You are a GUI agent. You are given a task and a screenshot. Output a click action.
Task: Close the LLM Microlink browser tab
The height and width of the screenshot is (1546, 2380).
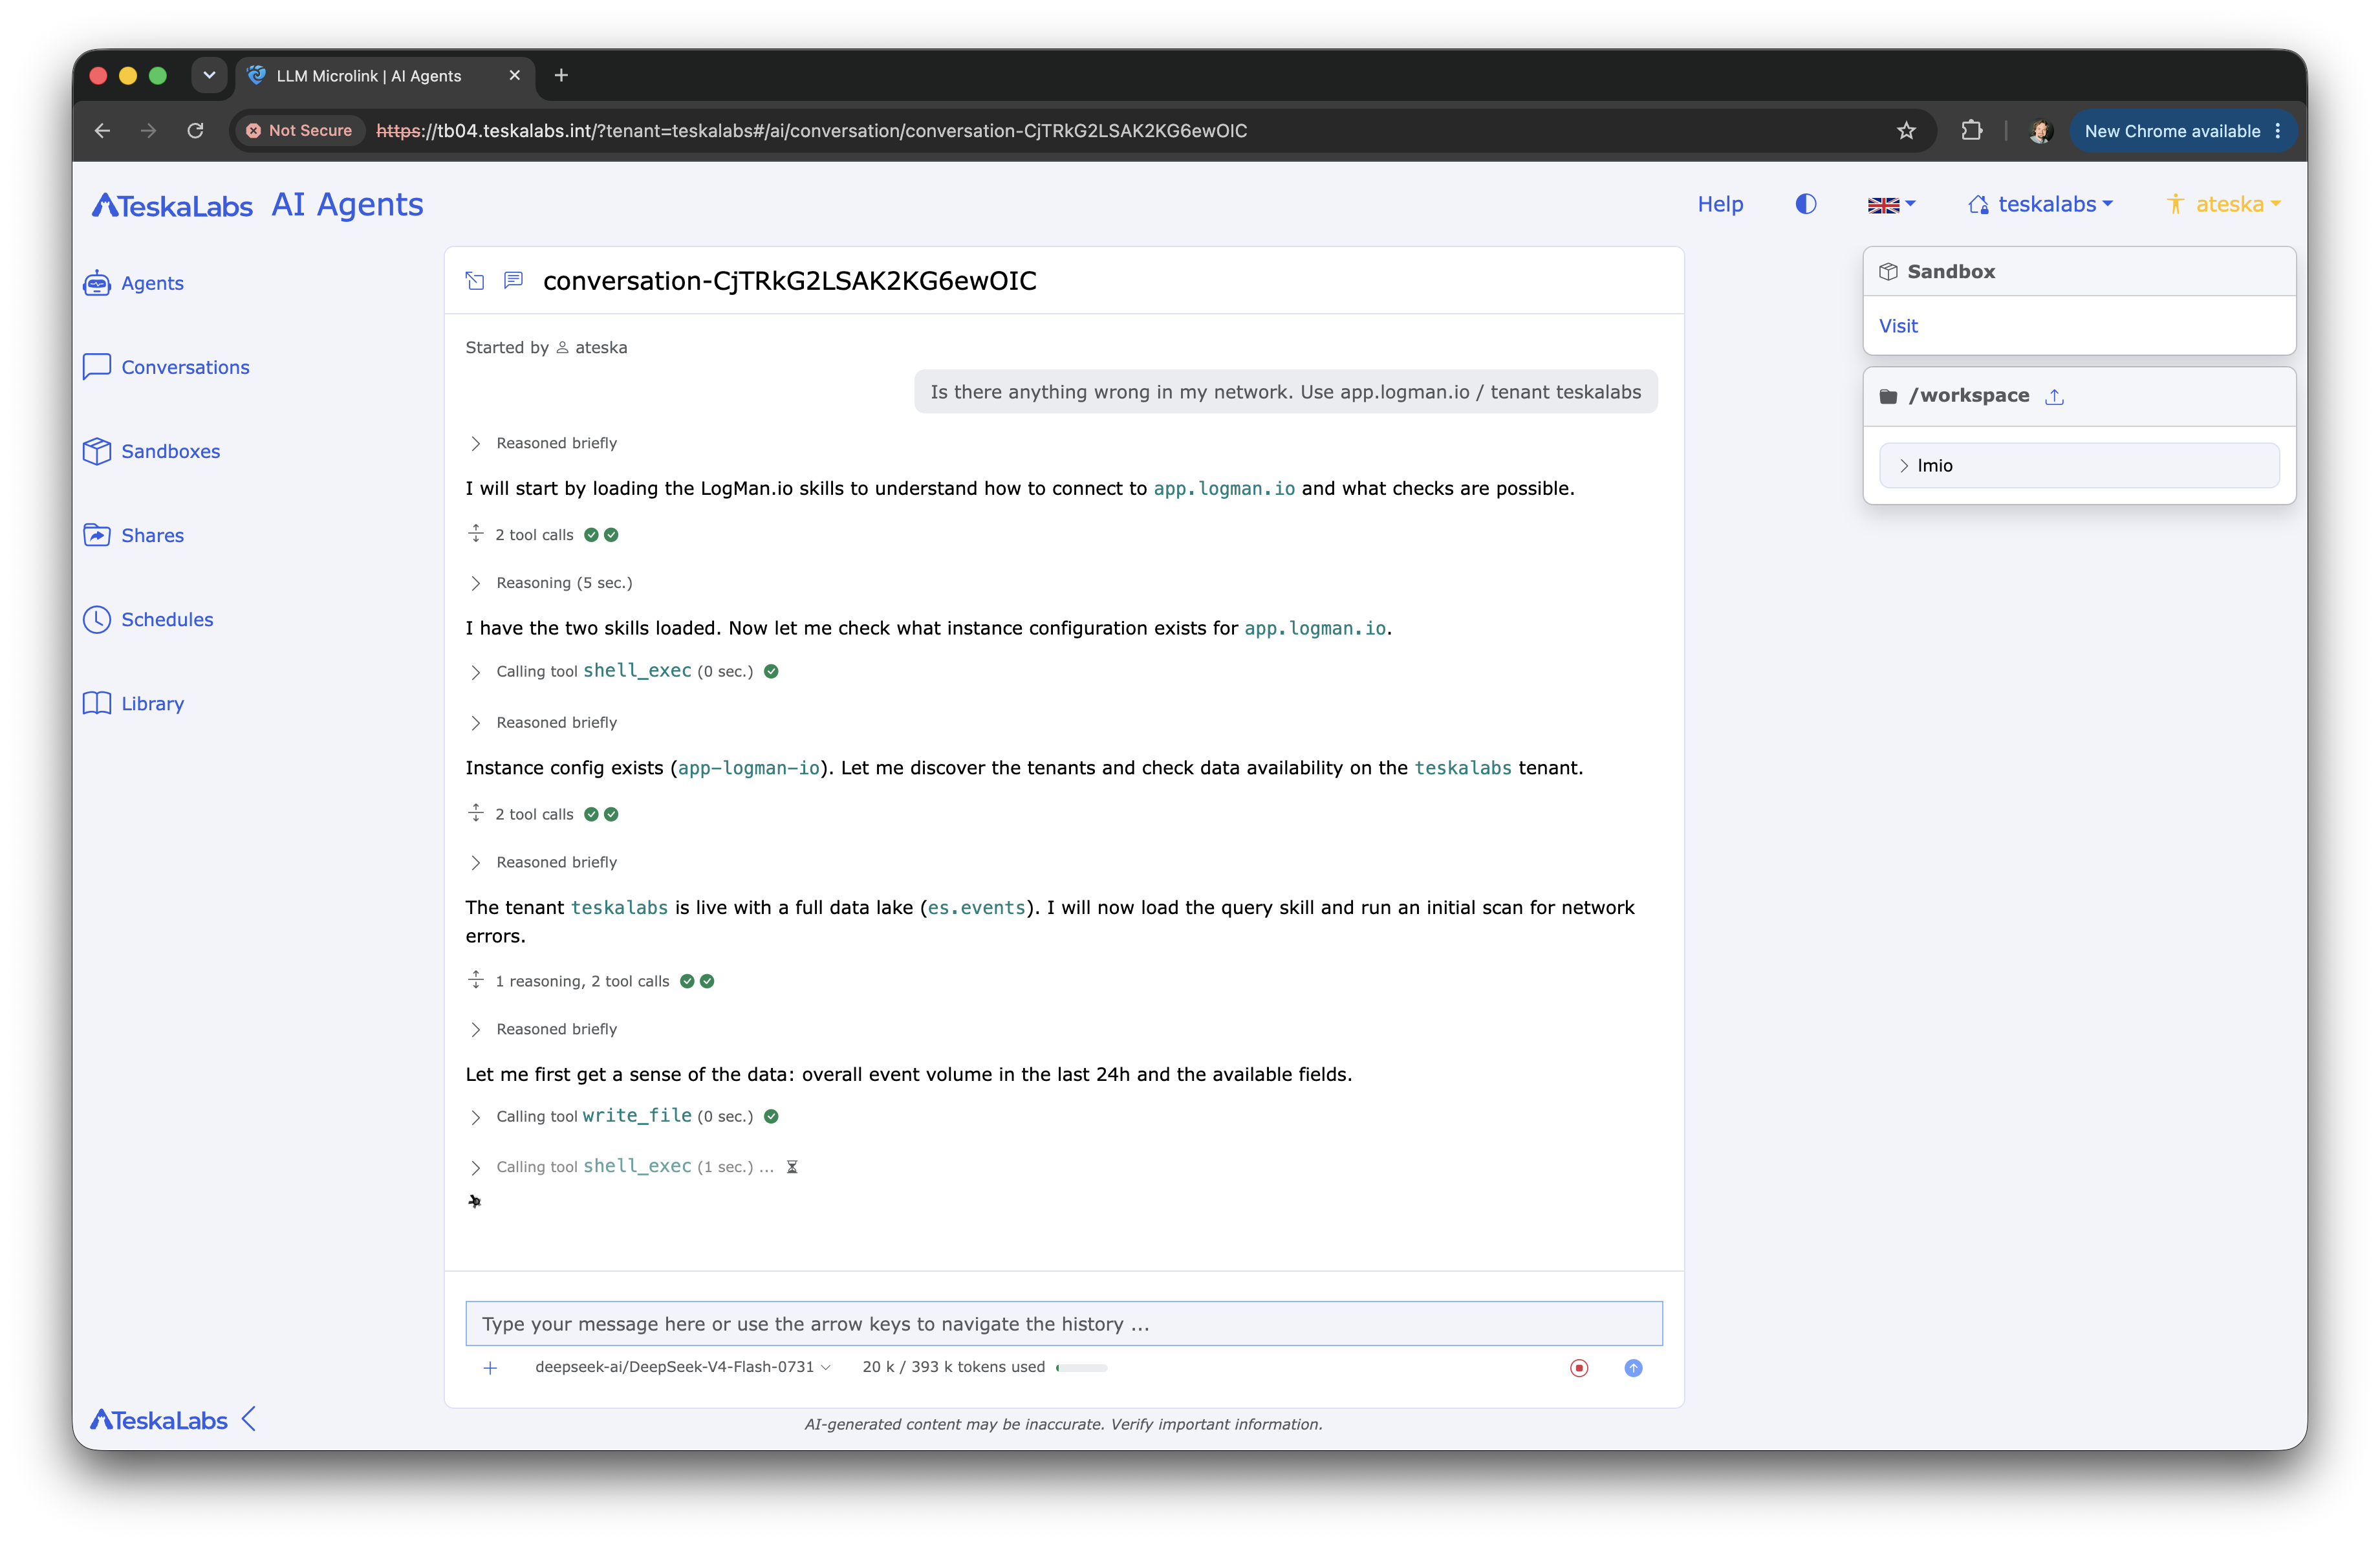point(515,76)
